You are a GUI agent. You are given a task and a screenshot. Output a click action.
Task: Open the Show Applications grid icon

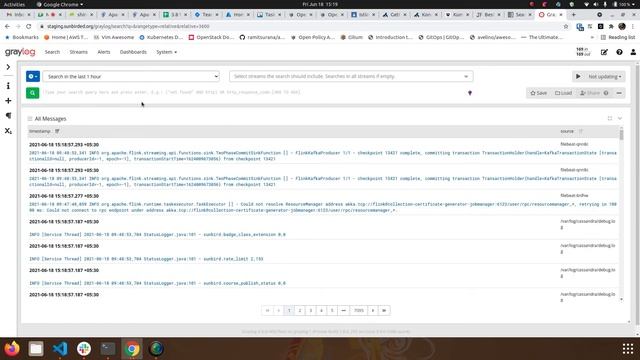click(628, 349)
